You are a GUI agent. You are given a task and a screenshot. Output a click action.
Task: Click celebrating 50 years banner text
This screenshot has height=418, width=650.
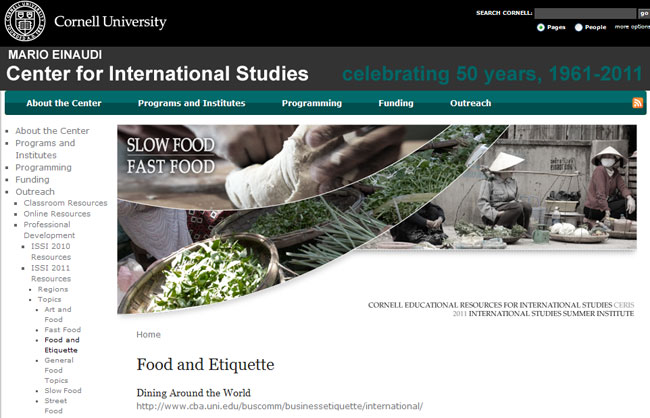point(492,74)
